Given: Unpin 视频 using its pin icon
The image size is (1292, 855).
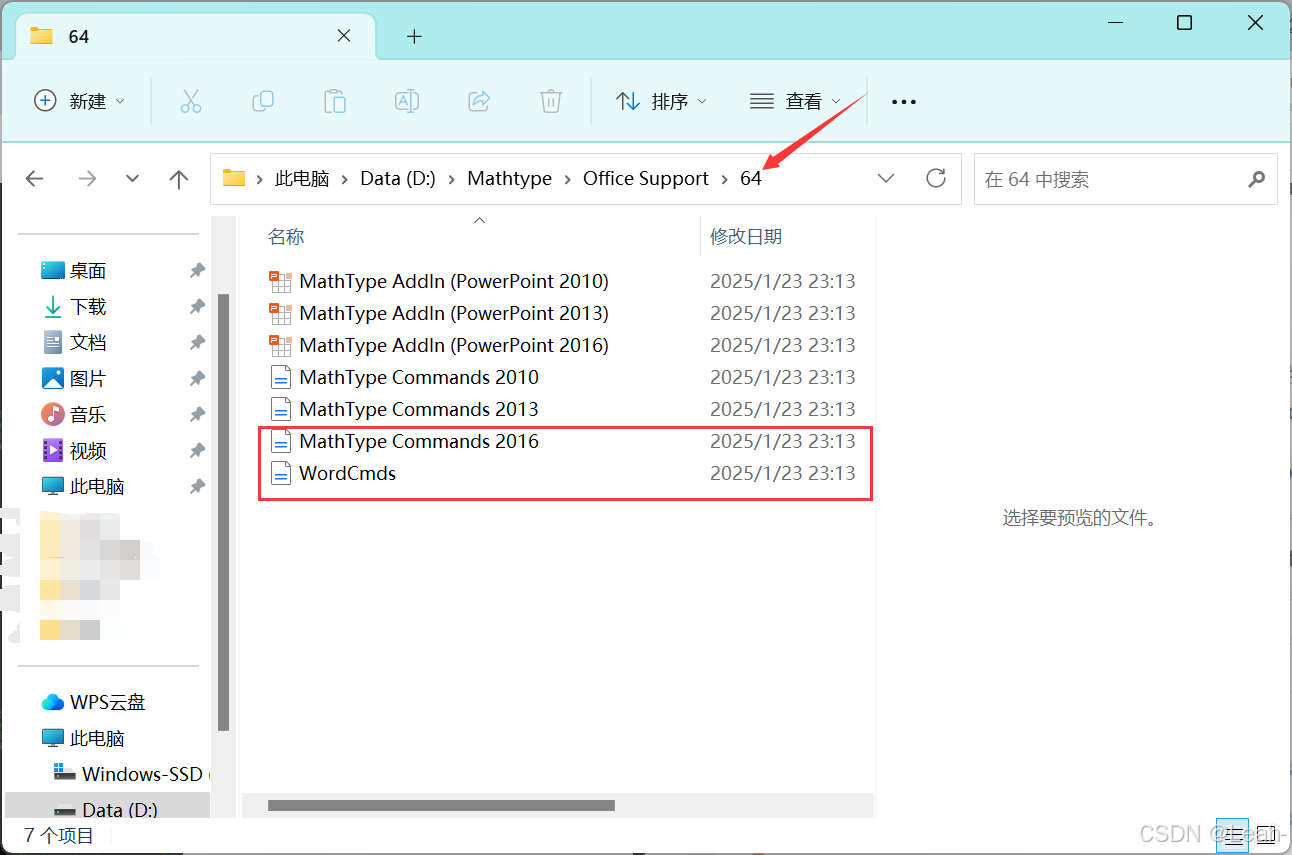Looking at the screenshot, I should [x=197, y=451].
